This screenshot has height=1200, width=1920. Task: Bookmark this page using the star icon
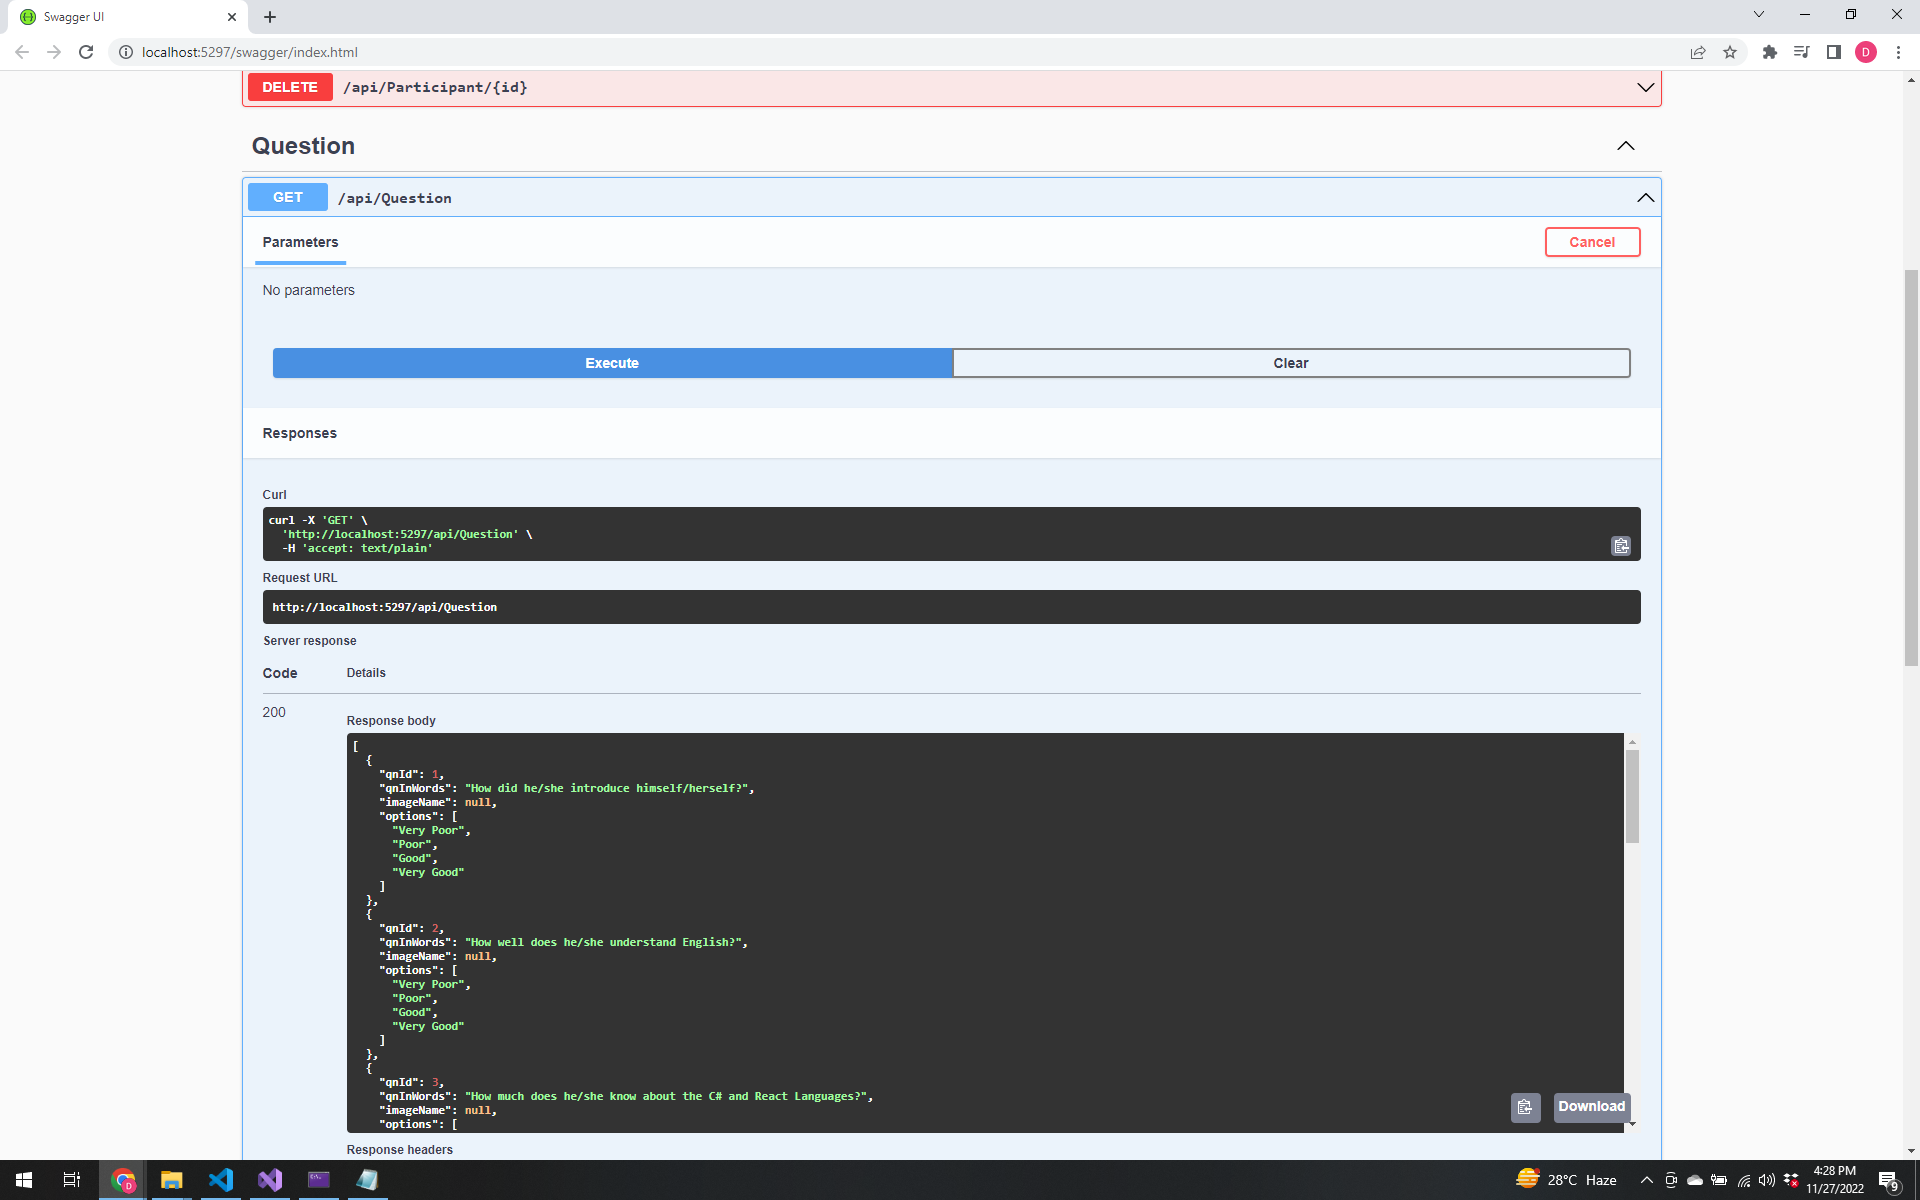click(x=1731, y=52)
